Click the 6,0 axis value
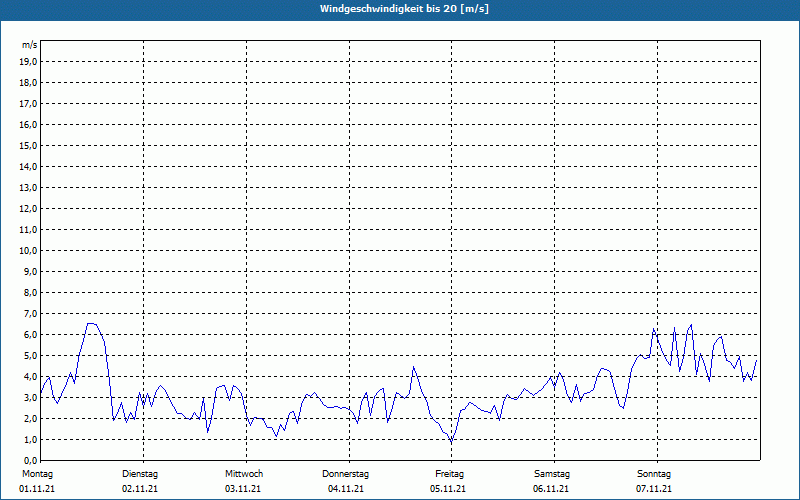 [30, 335]
